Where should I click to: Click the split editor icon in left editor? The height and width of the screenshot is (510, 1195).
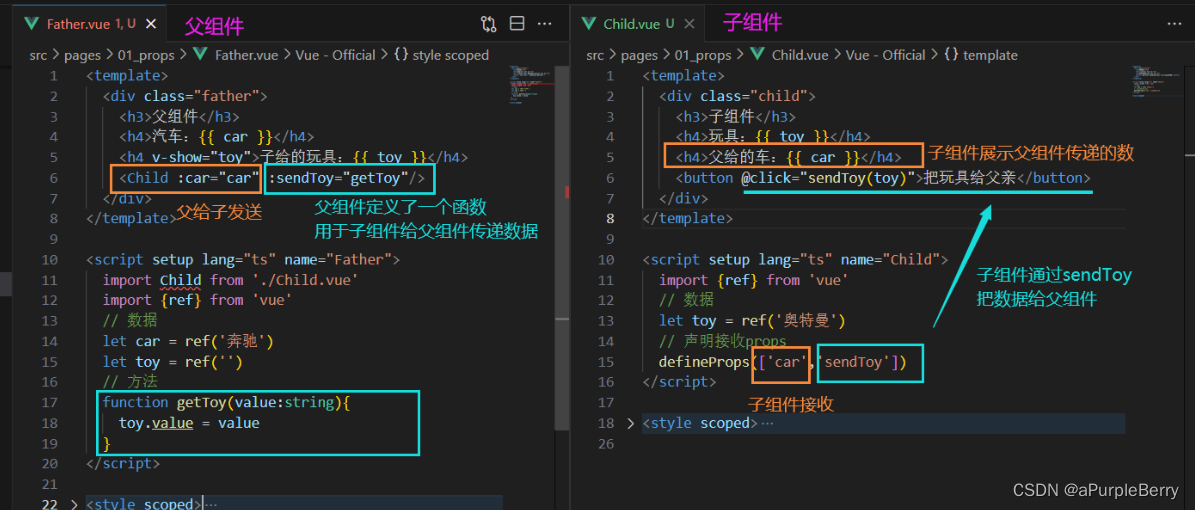click(x=517, y=24)
